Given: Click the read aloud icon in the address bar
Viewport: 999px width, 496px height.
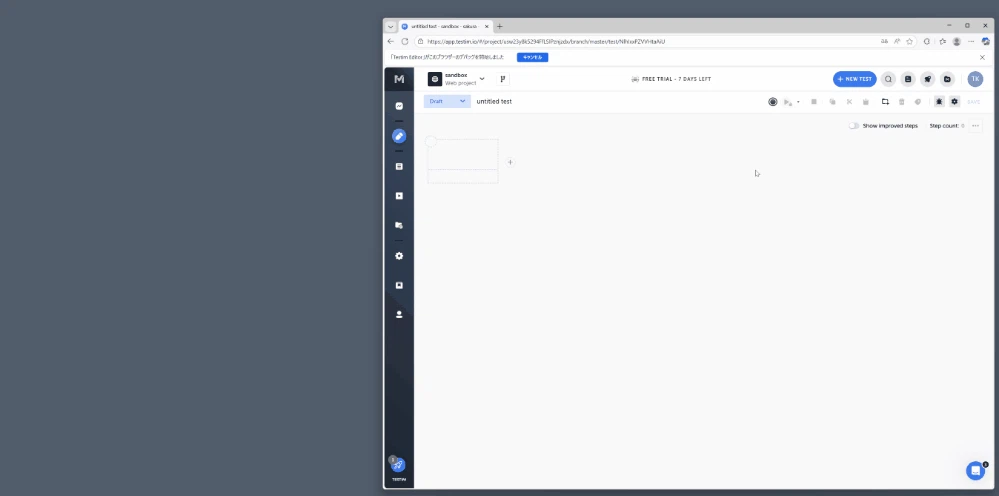Looking at the screenshot, I should [x=897, y=41].
